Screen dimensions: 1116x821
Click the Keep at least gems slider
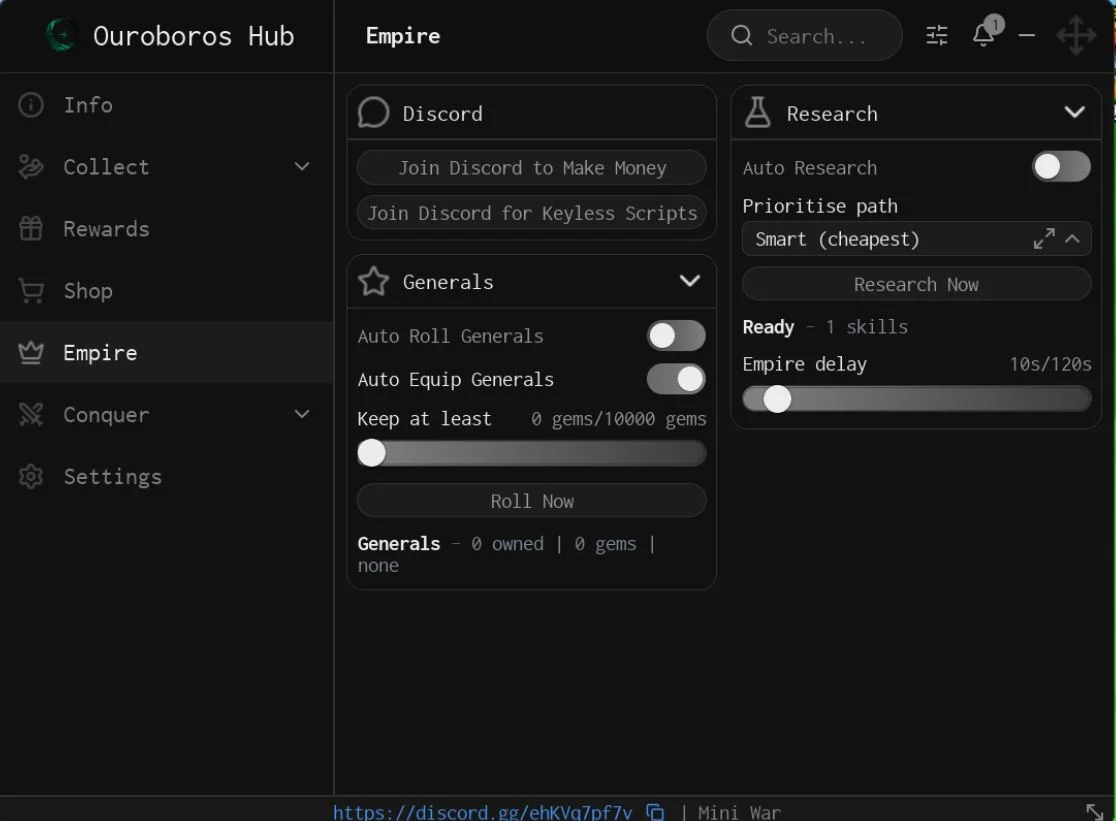click(x=532, y=453)
